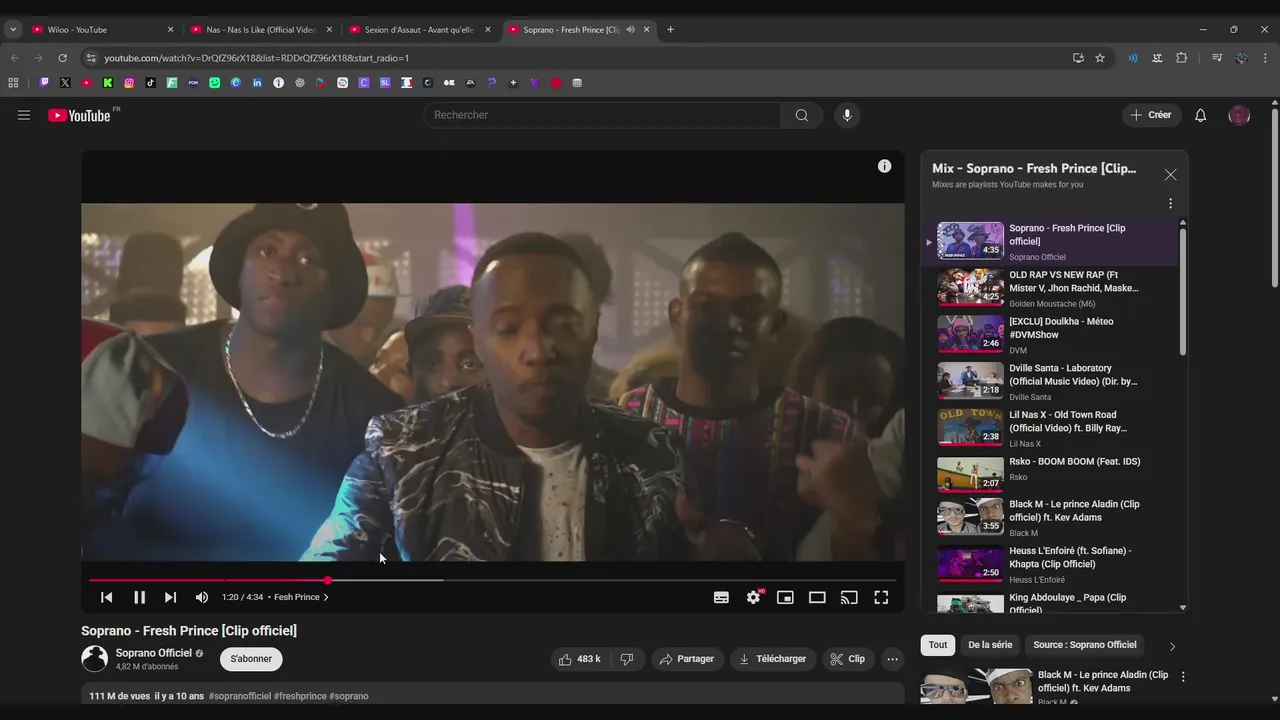Image resolution: width=1280 pixels, height=720 pixels.
Task: Open the Instagram bookmark
Action: 129,83
